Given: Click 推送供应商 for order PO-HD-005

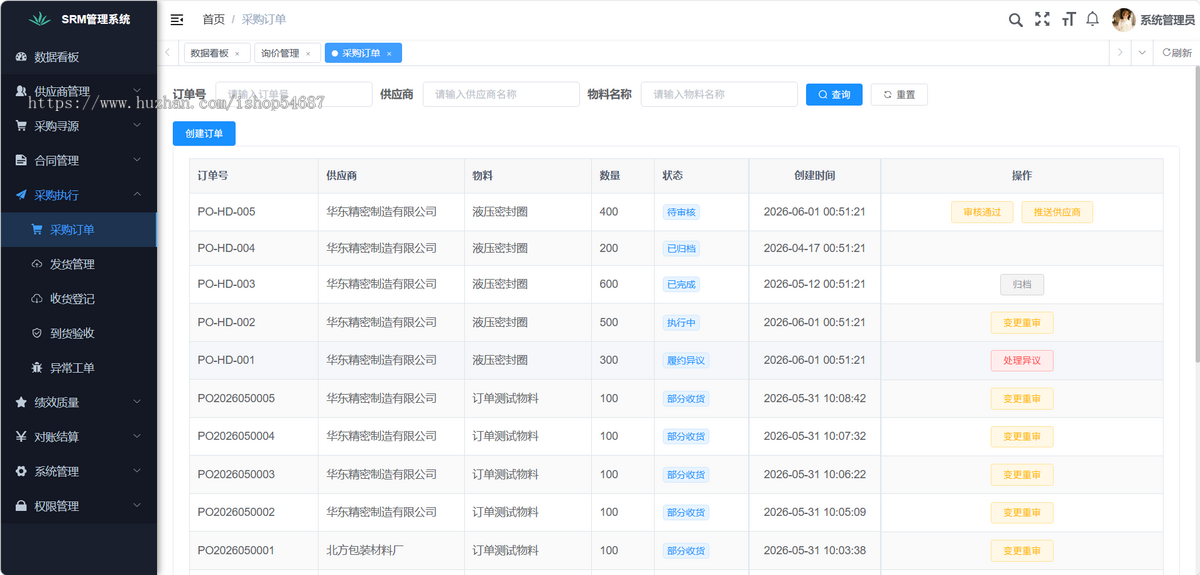Looking at the screenshot, I should 1057,212.
